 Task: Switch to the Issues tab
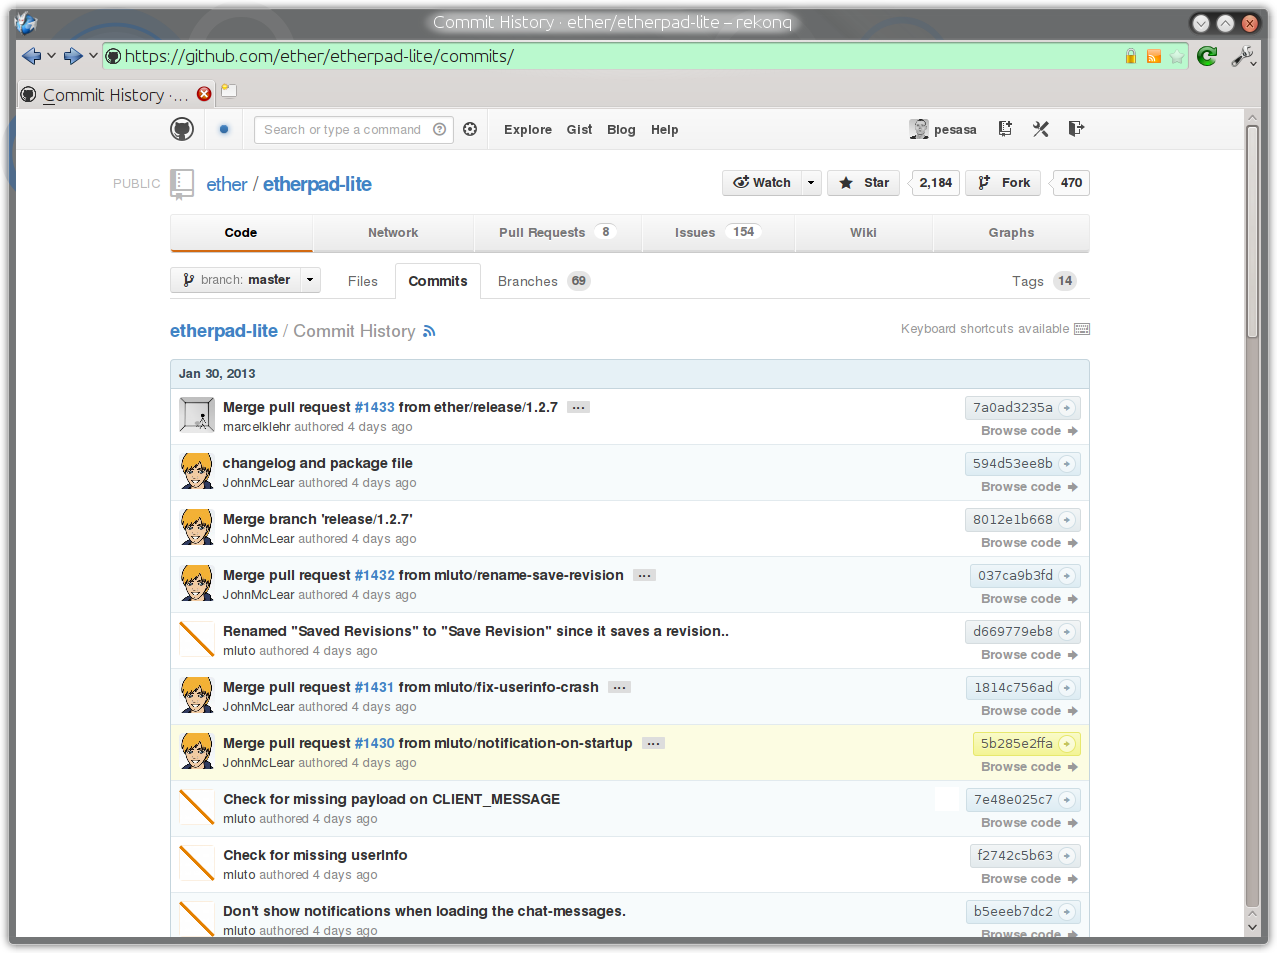[x=718, y=232]
